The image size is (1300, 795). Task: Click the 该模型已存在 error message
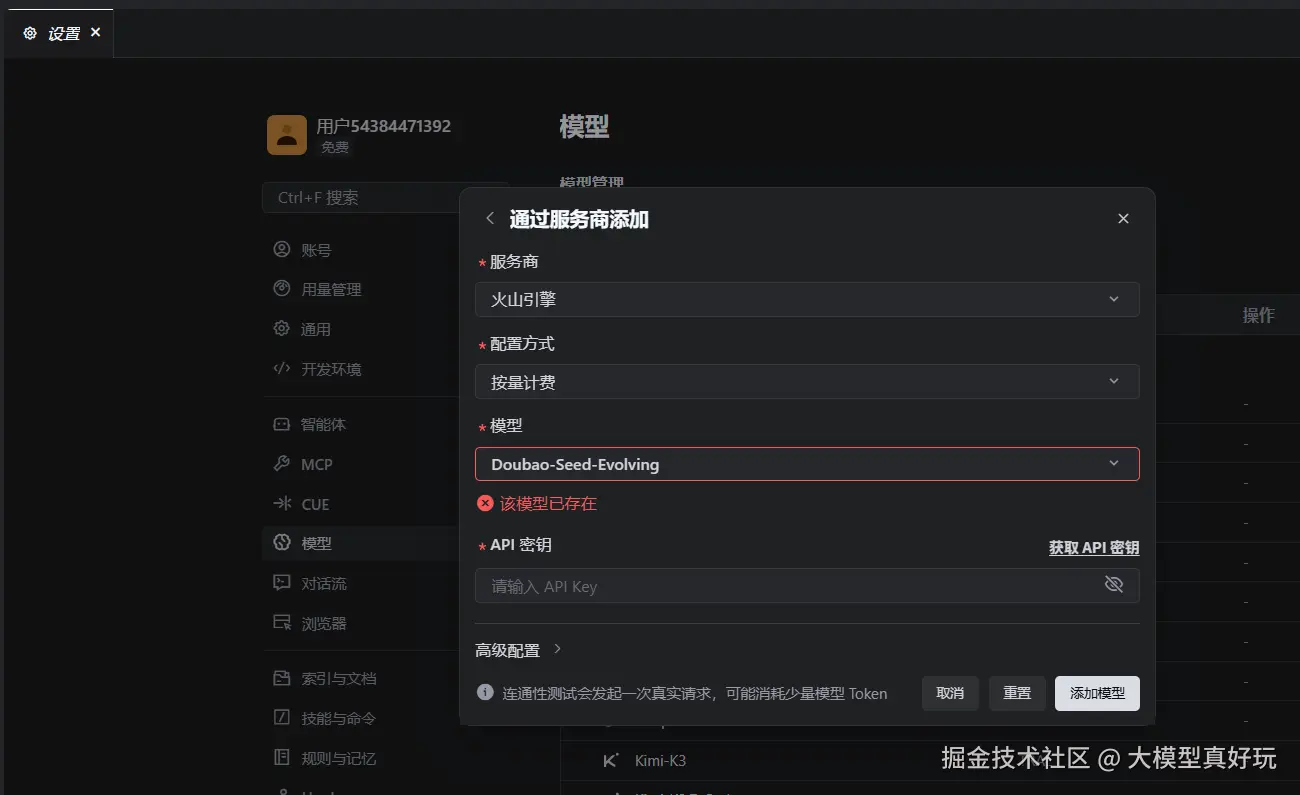pyautogui.click(x=548, y=504)
